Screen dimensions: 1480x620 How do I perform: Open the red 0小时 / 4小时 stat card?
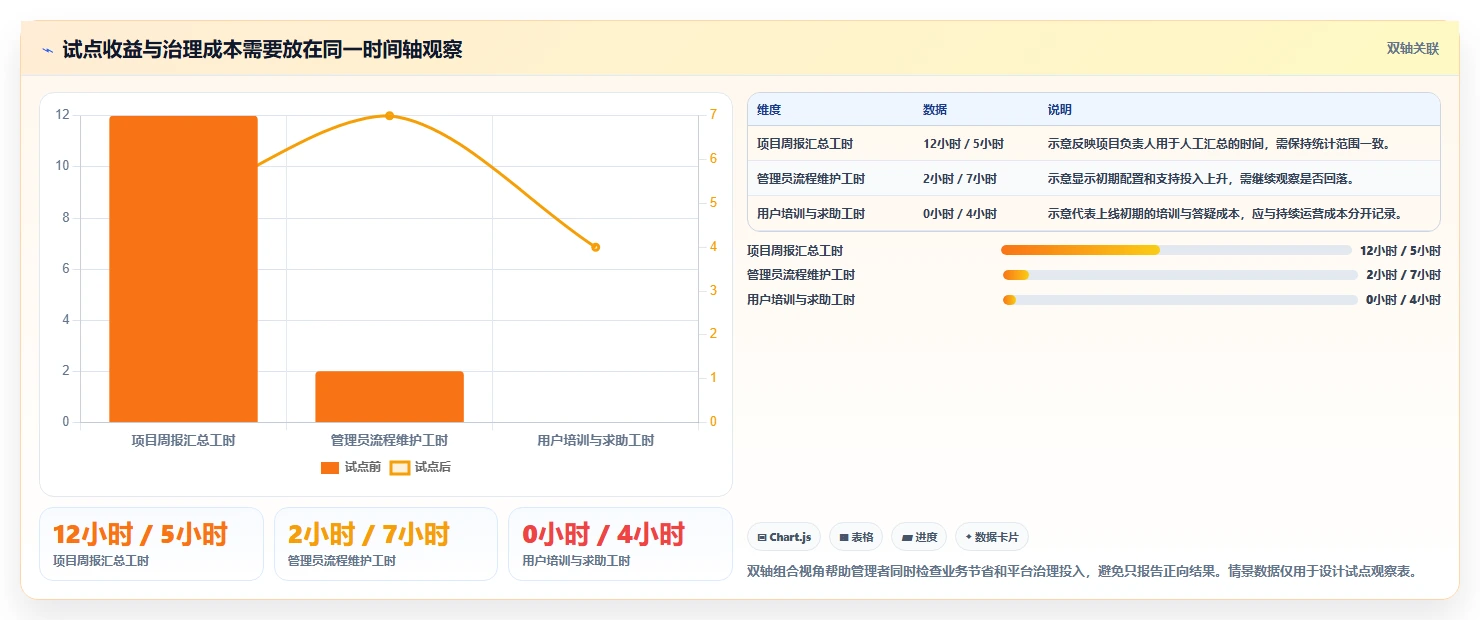[620, 544]
